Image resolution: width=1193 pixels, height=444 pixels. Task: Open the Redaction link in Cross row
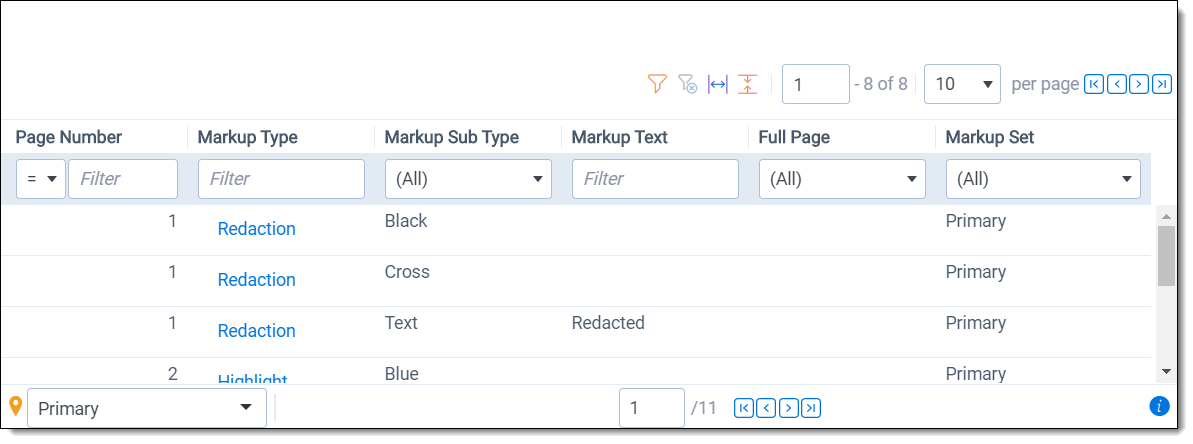pyautogui.click(x=257, y=280)
